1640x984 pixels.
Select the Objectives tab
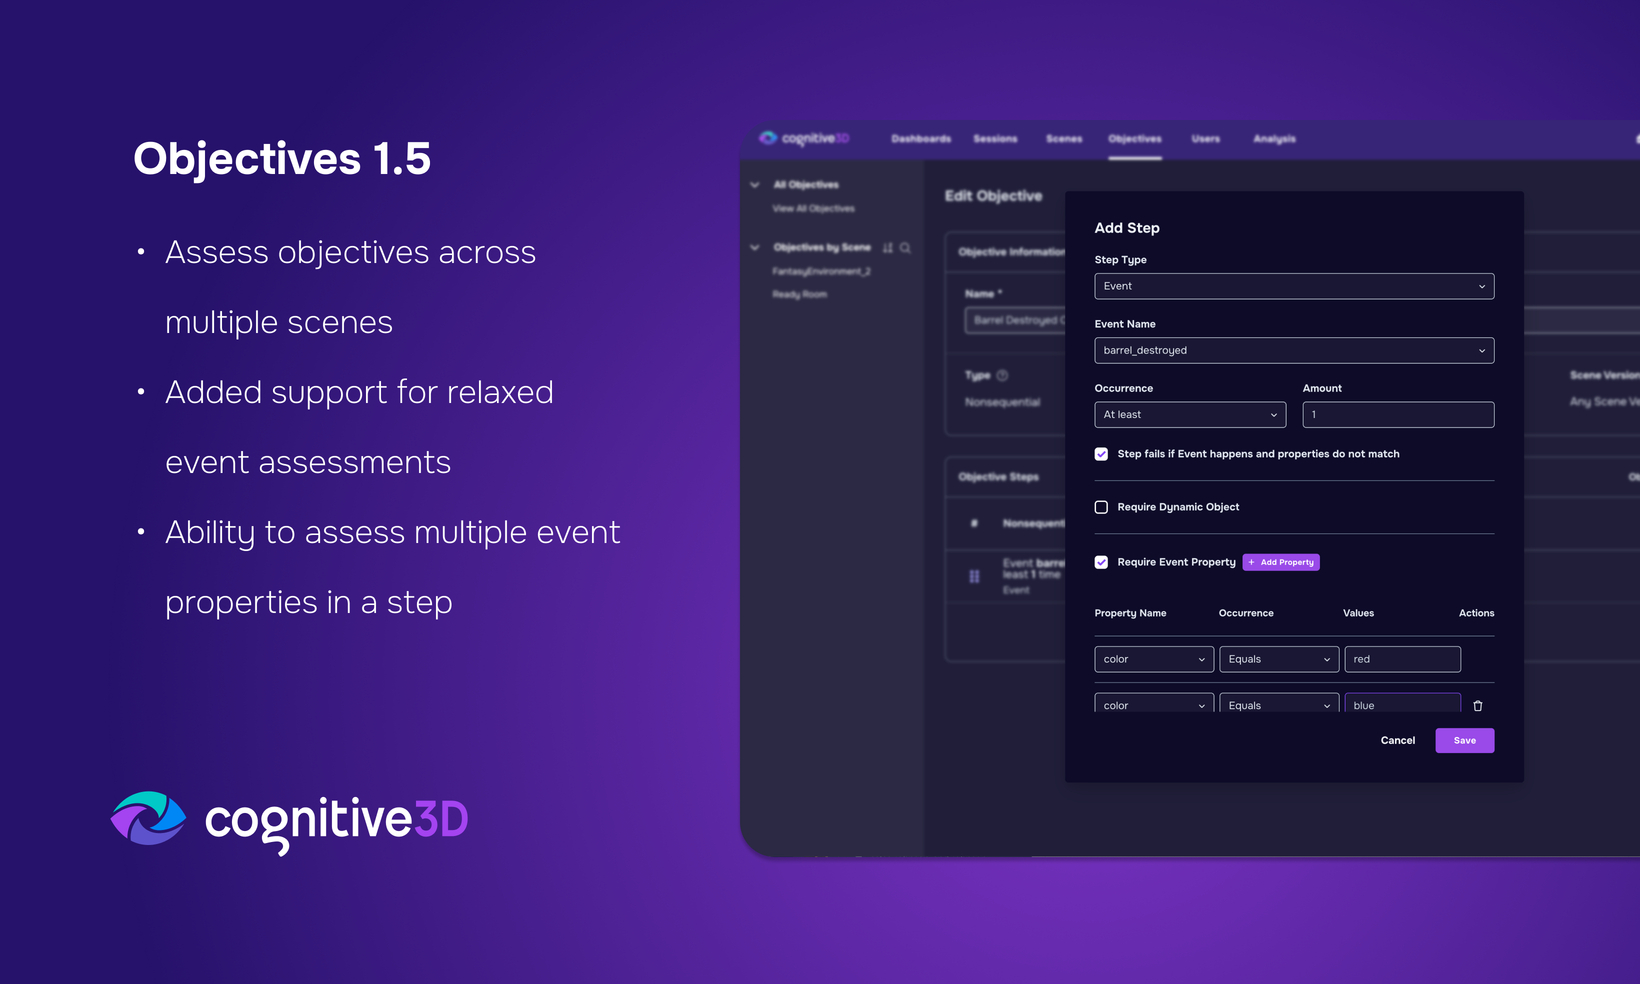click(1135, 139)
